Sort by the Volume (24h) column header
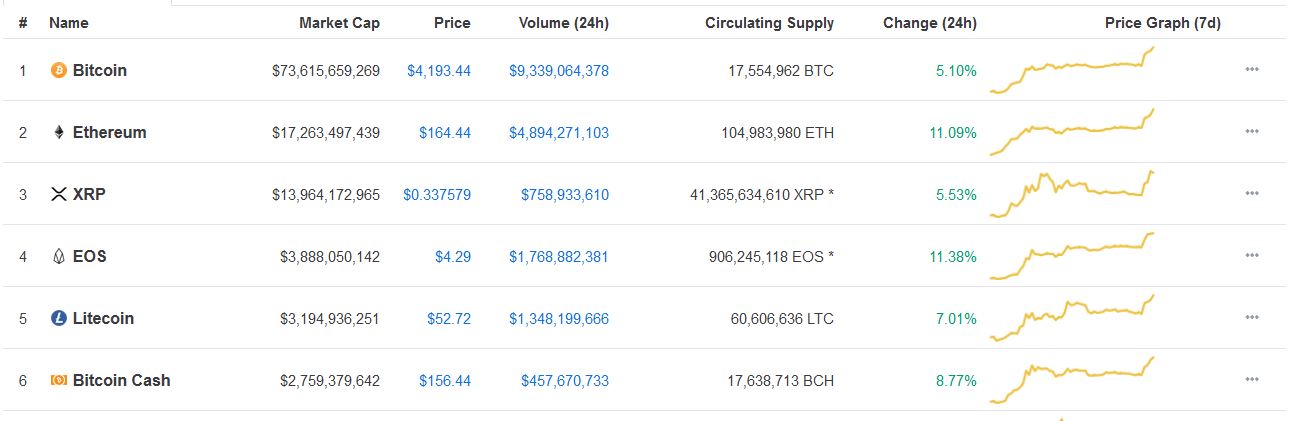 (x=563, y=23)
